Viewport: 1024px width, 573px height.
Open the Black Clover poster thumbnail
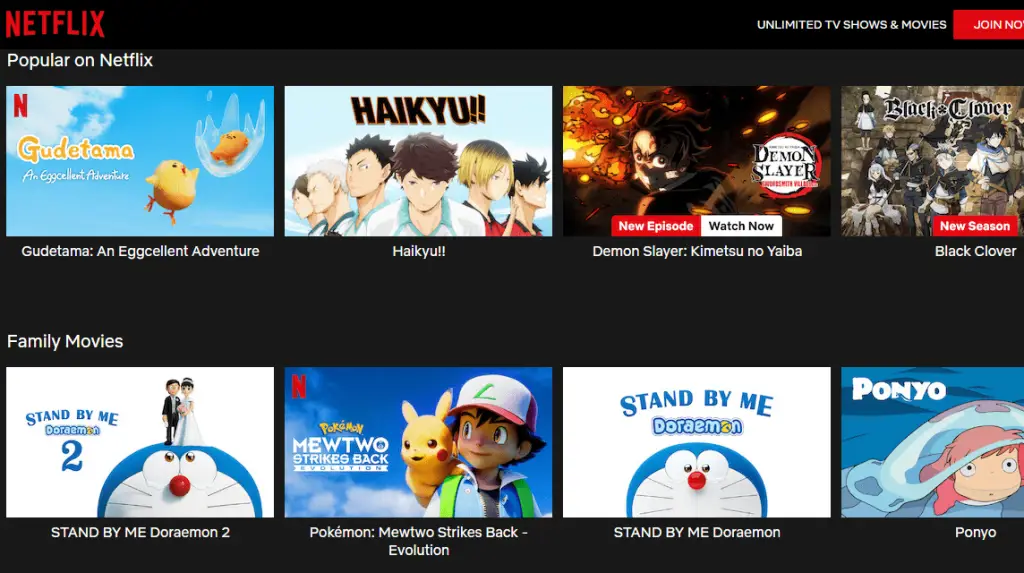(933, 161)
